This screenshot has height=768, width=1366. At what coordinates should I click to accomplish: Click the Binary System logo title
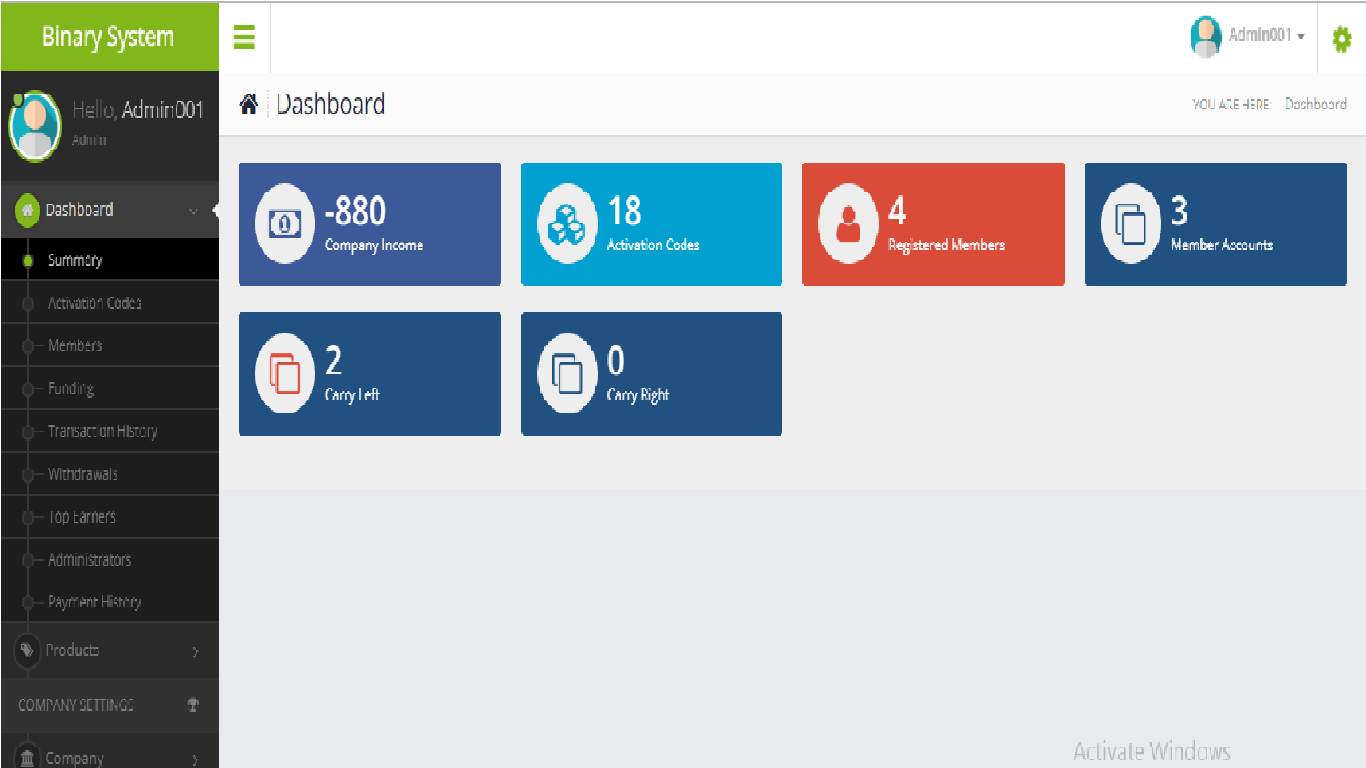(x=108, y=37)
